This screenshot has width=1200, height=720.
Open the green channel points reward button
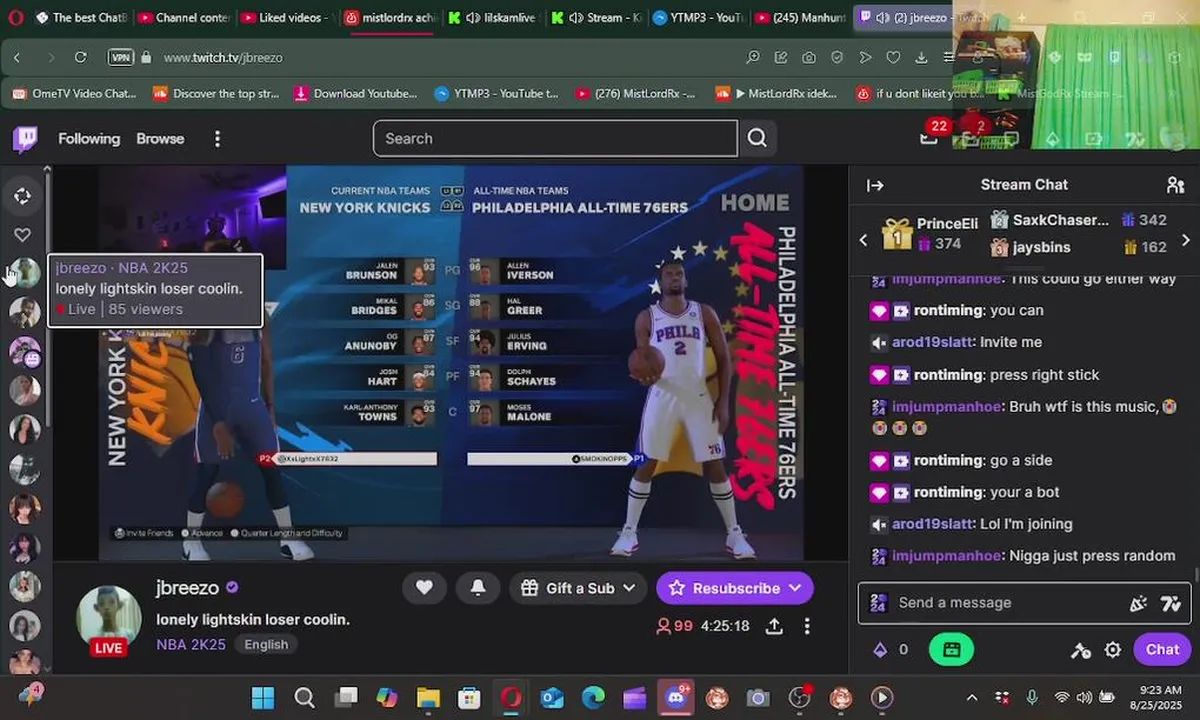coord(951,650)
